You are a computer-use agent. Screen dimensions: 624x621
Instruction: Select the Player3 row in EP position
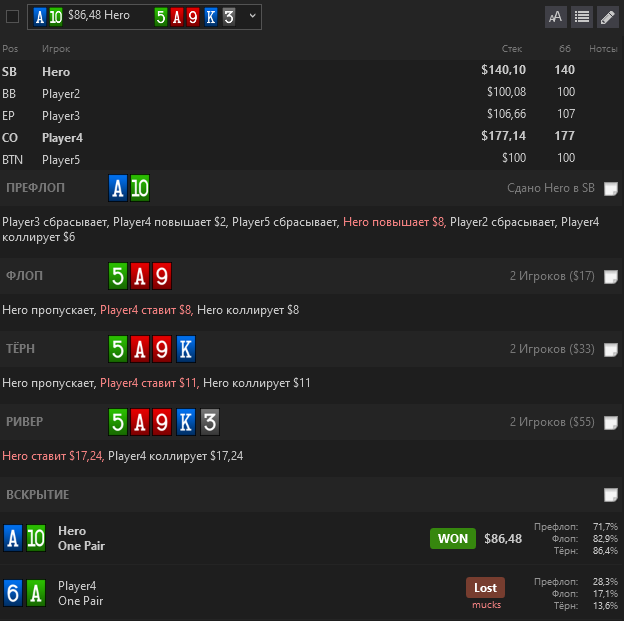coord(312,115)
